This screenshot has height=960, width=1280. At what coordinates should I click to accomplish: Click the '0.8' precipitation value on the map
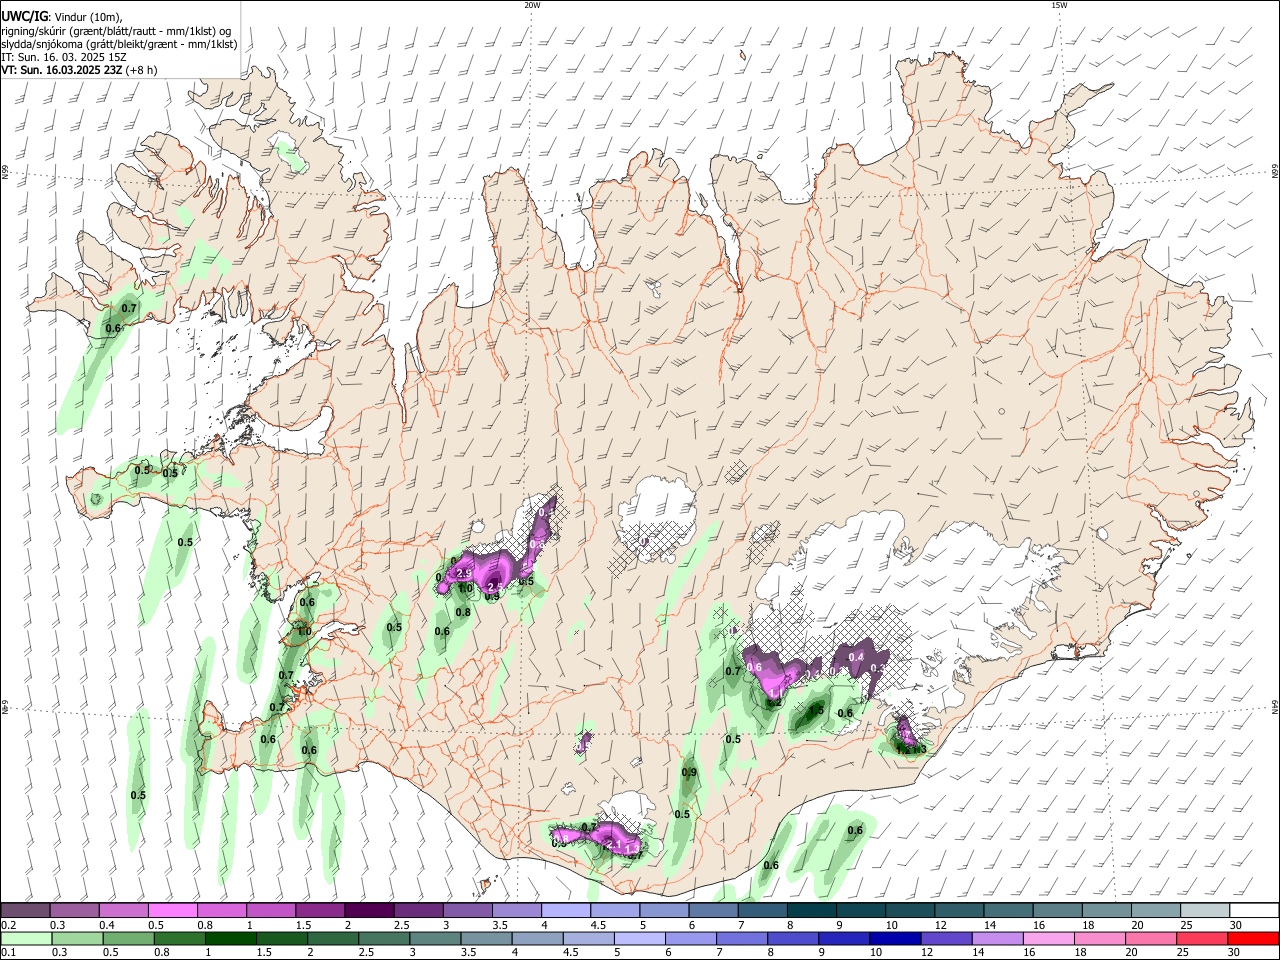point(463,612)
